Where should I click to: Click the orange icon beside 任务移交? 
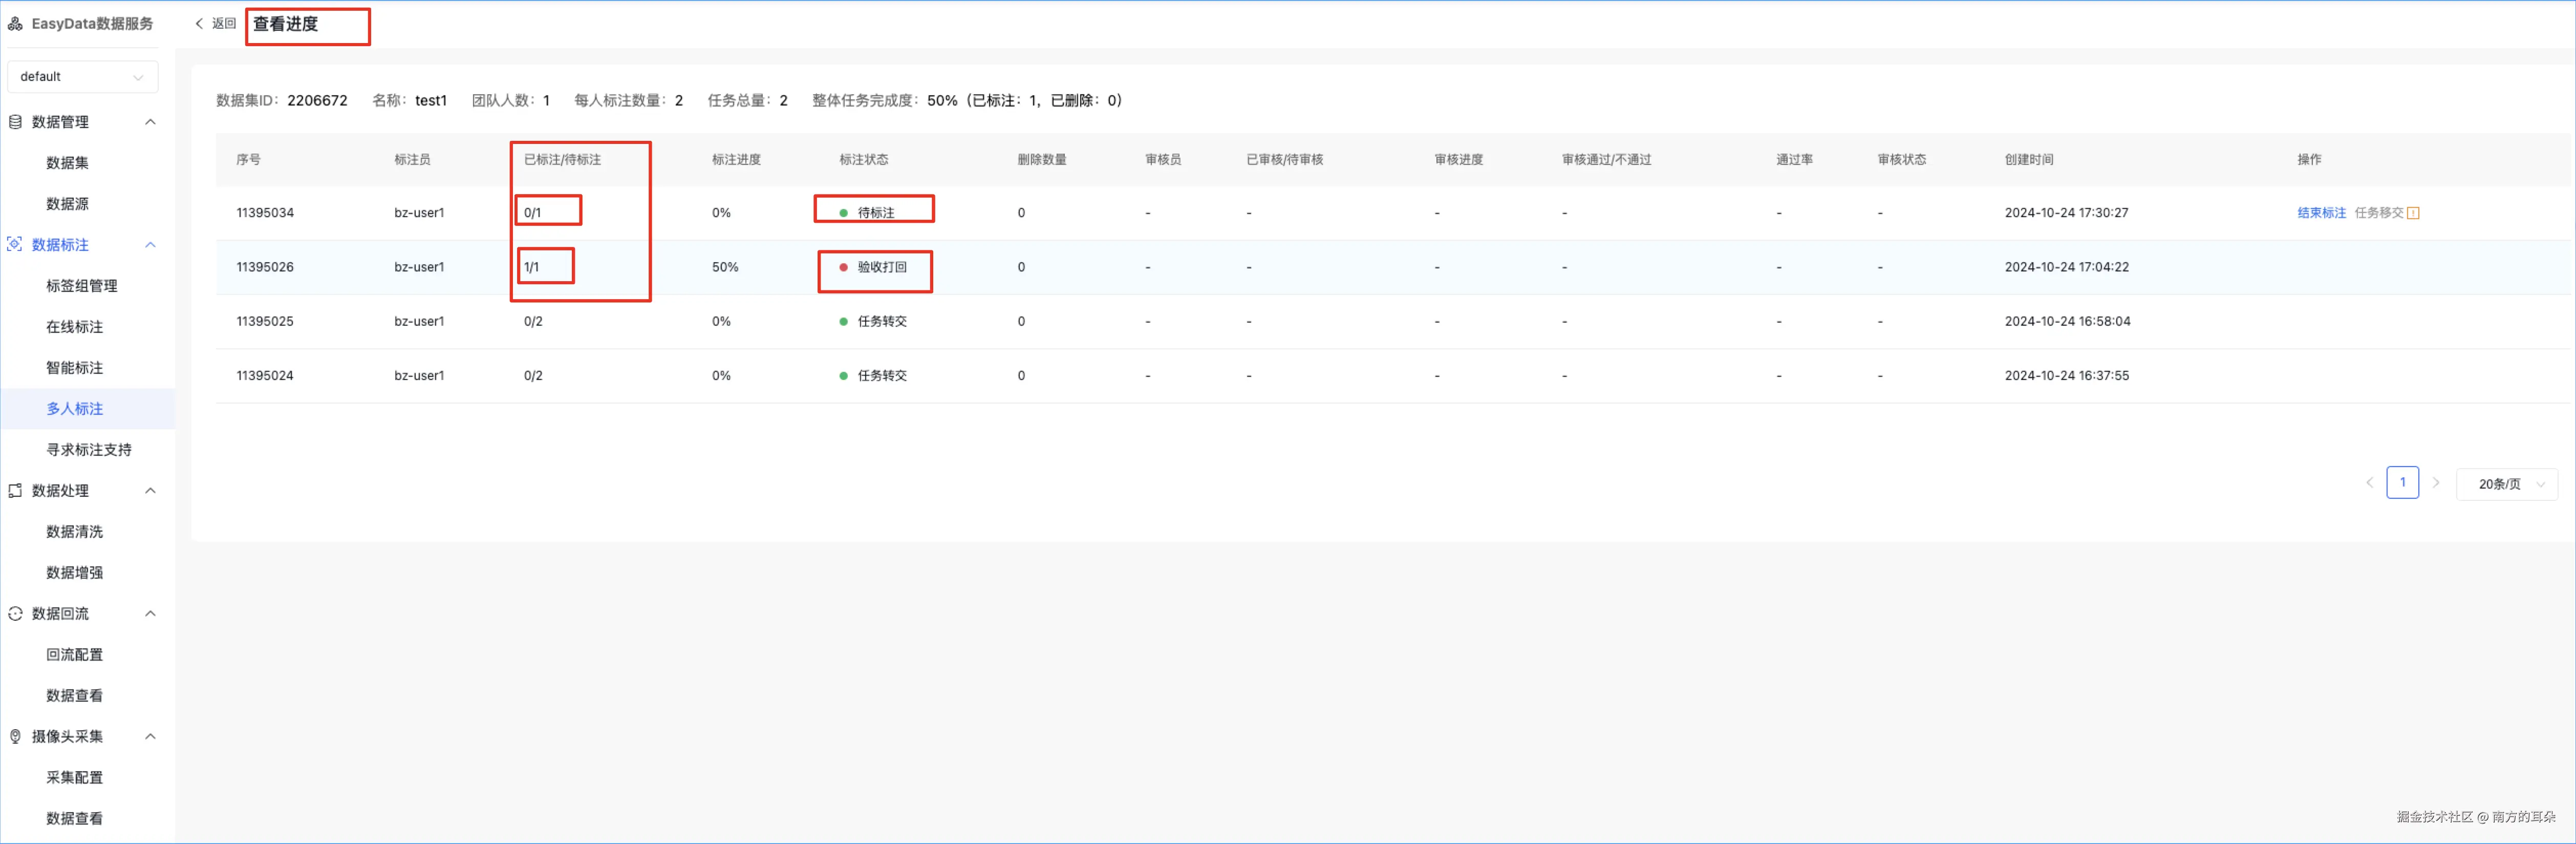(2413, 213)
